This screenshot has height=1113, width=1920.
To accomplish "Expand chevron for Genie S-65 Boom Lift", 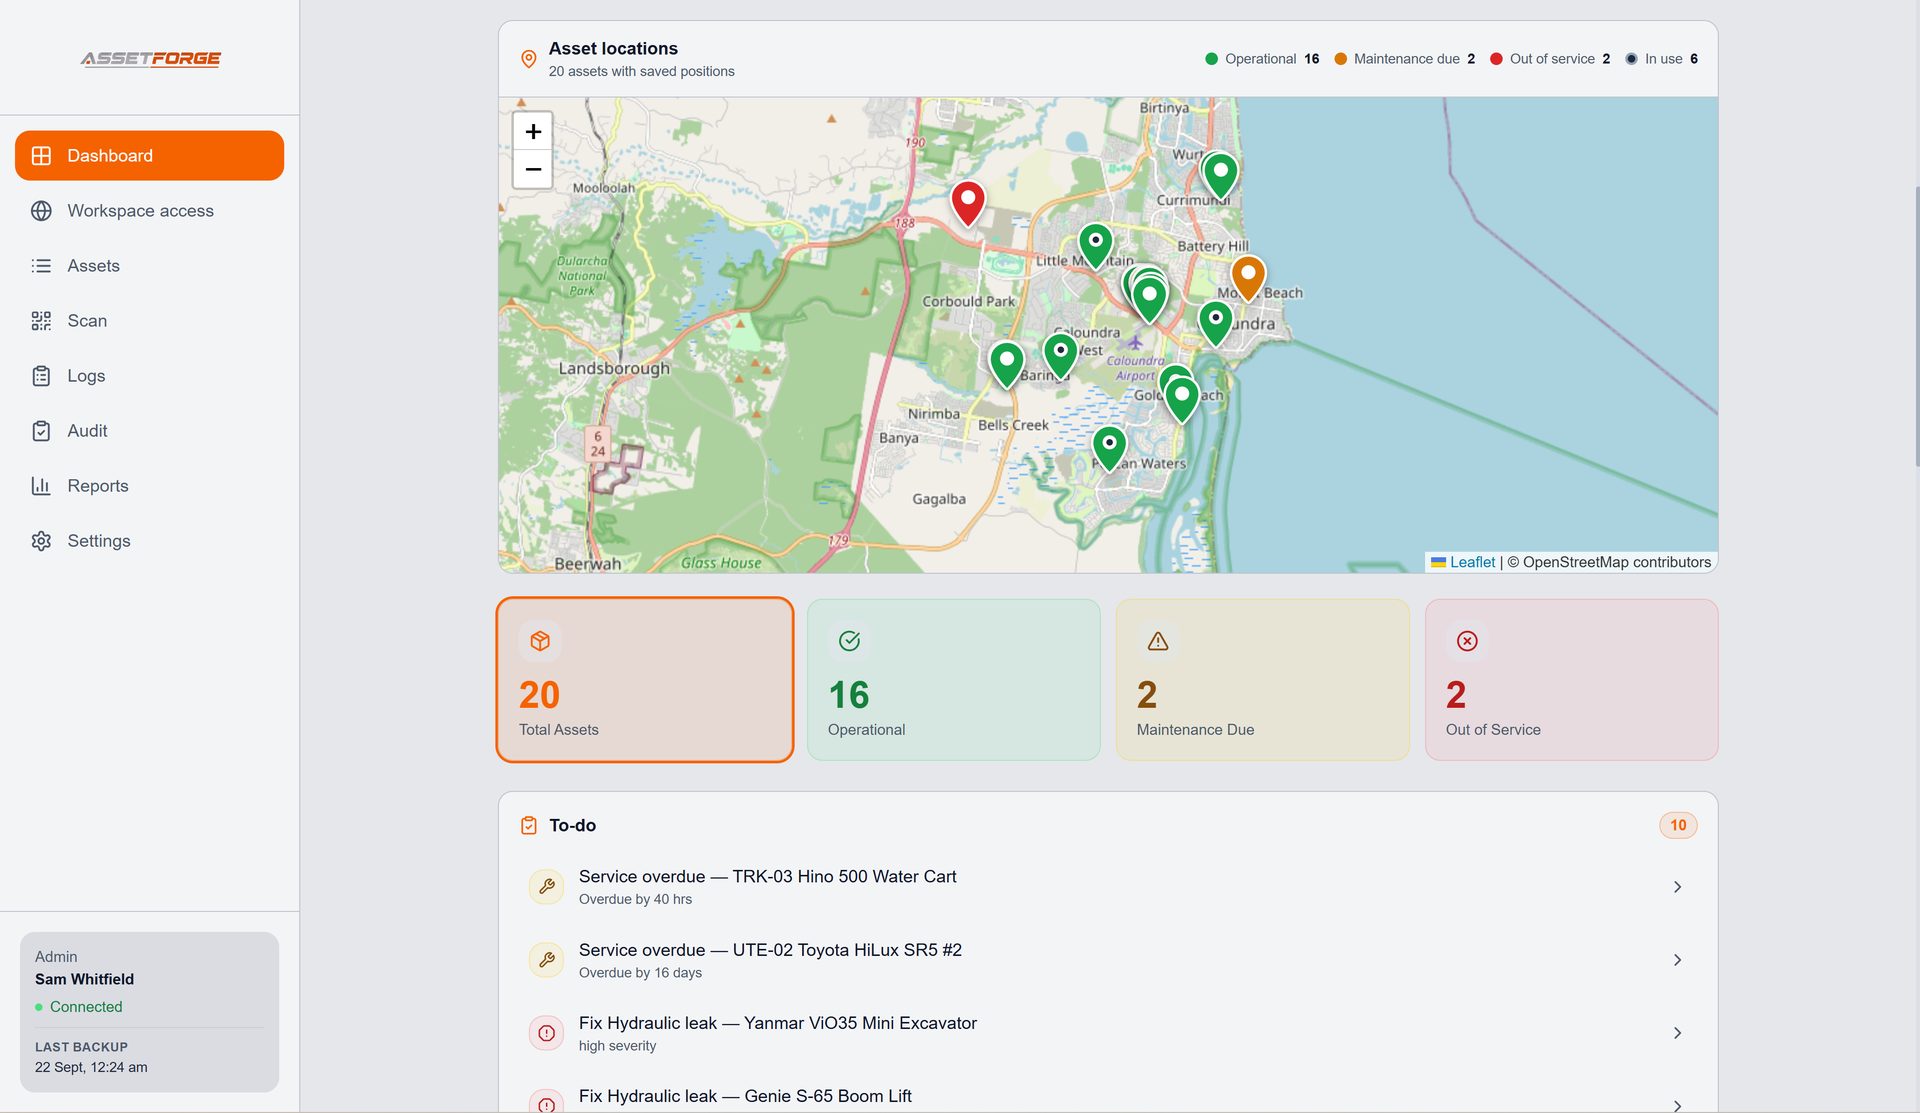I will (1677, 1105).
